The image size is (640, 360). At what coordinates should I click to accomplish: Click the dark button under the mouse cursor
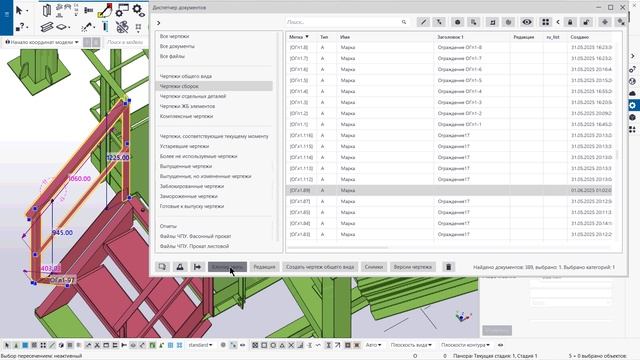227,267
